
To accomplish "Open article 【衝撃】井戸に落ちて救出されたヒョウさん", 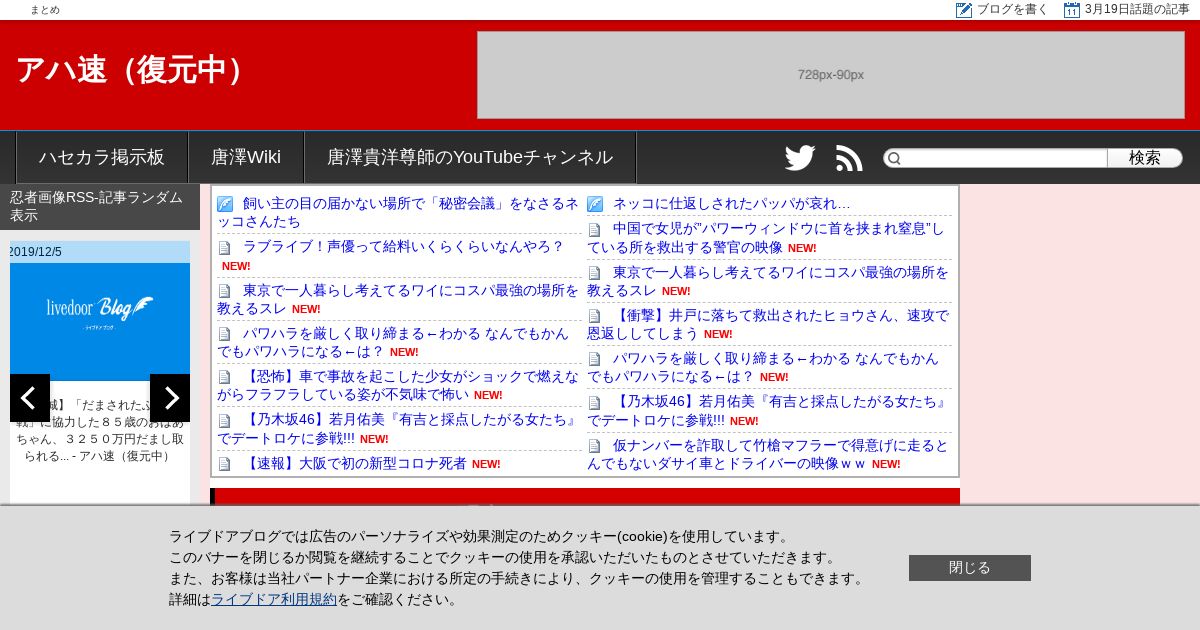I will pos(768,324).
